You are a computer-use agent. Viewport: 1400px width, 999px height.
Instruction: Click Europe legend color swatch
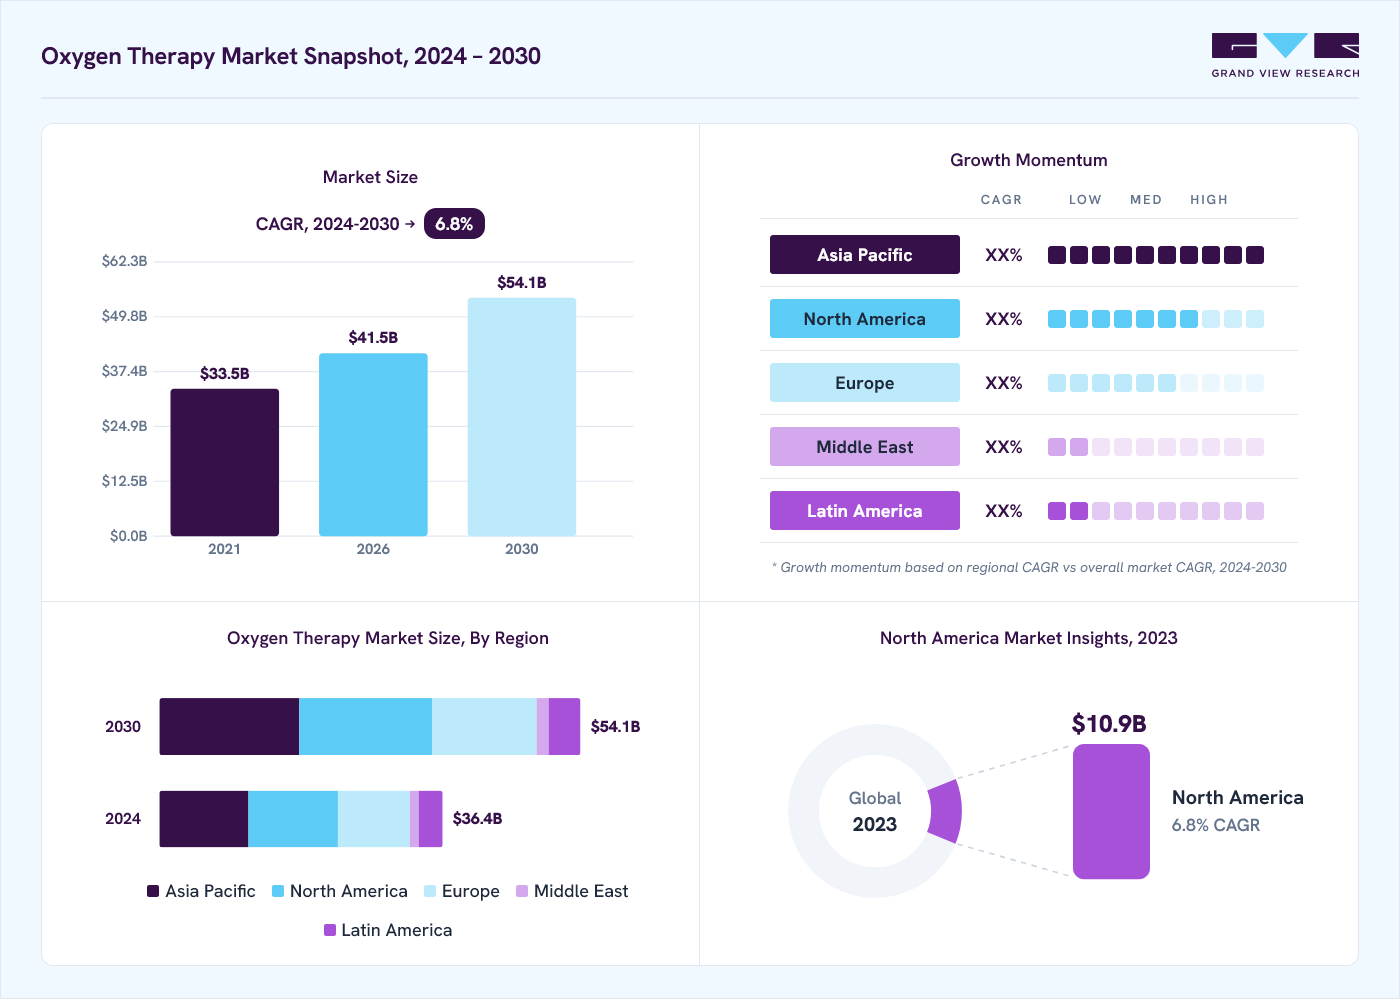coord(430,891)
